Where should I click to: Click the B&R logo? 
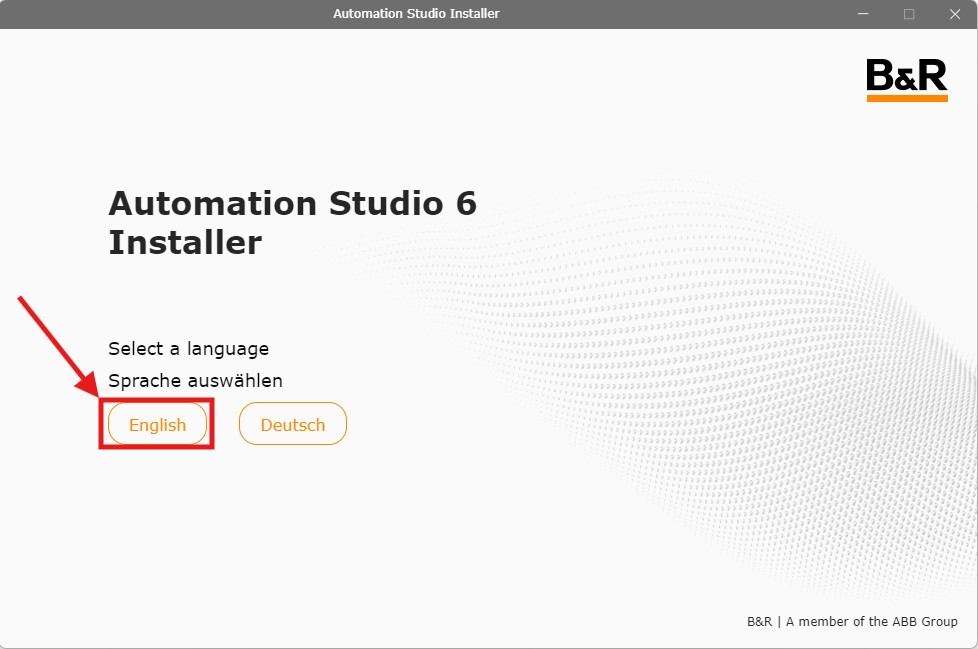pyautogui.click(x=907, y=80)
